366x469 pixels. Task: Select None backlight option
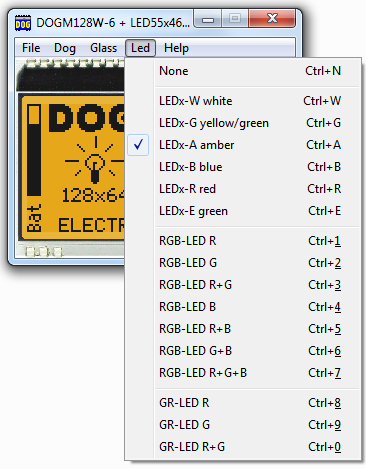point(243,71)
